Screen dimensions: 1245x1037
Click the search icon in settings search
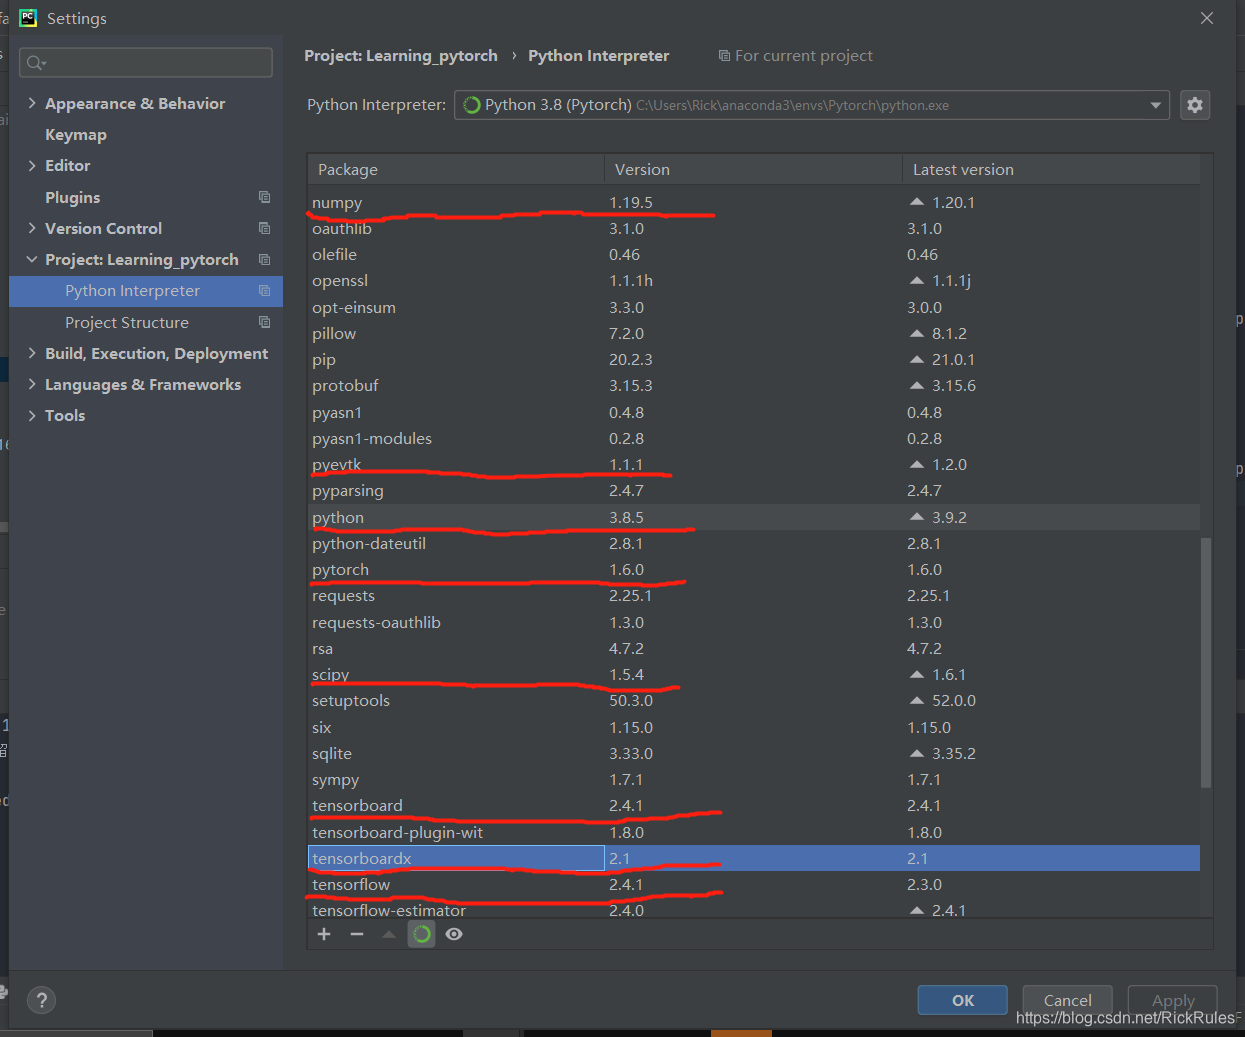click(36, 63)
